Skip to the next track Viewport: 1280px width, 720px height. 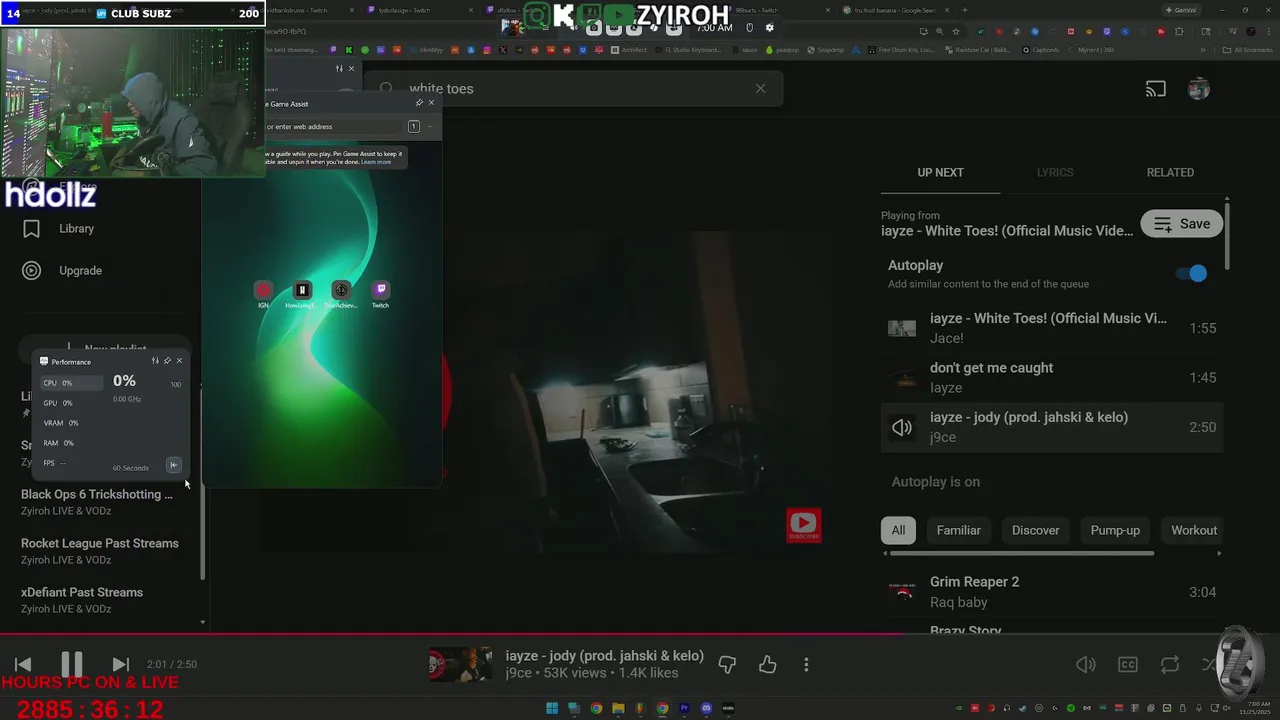coord(120,664)
